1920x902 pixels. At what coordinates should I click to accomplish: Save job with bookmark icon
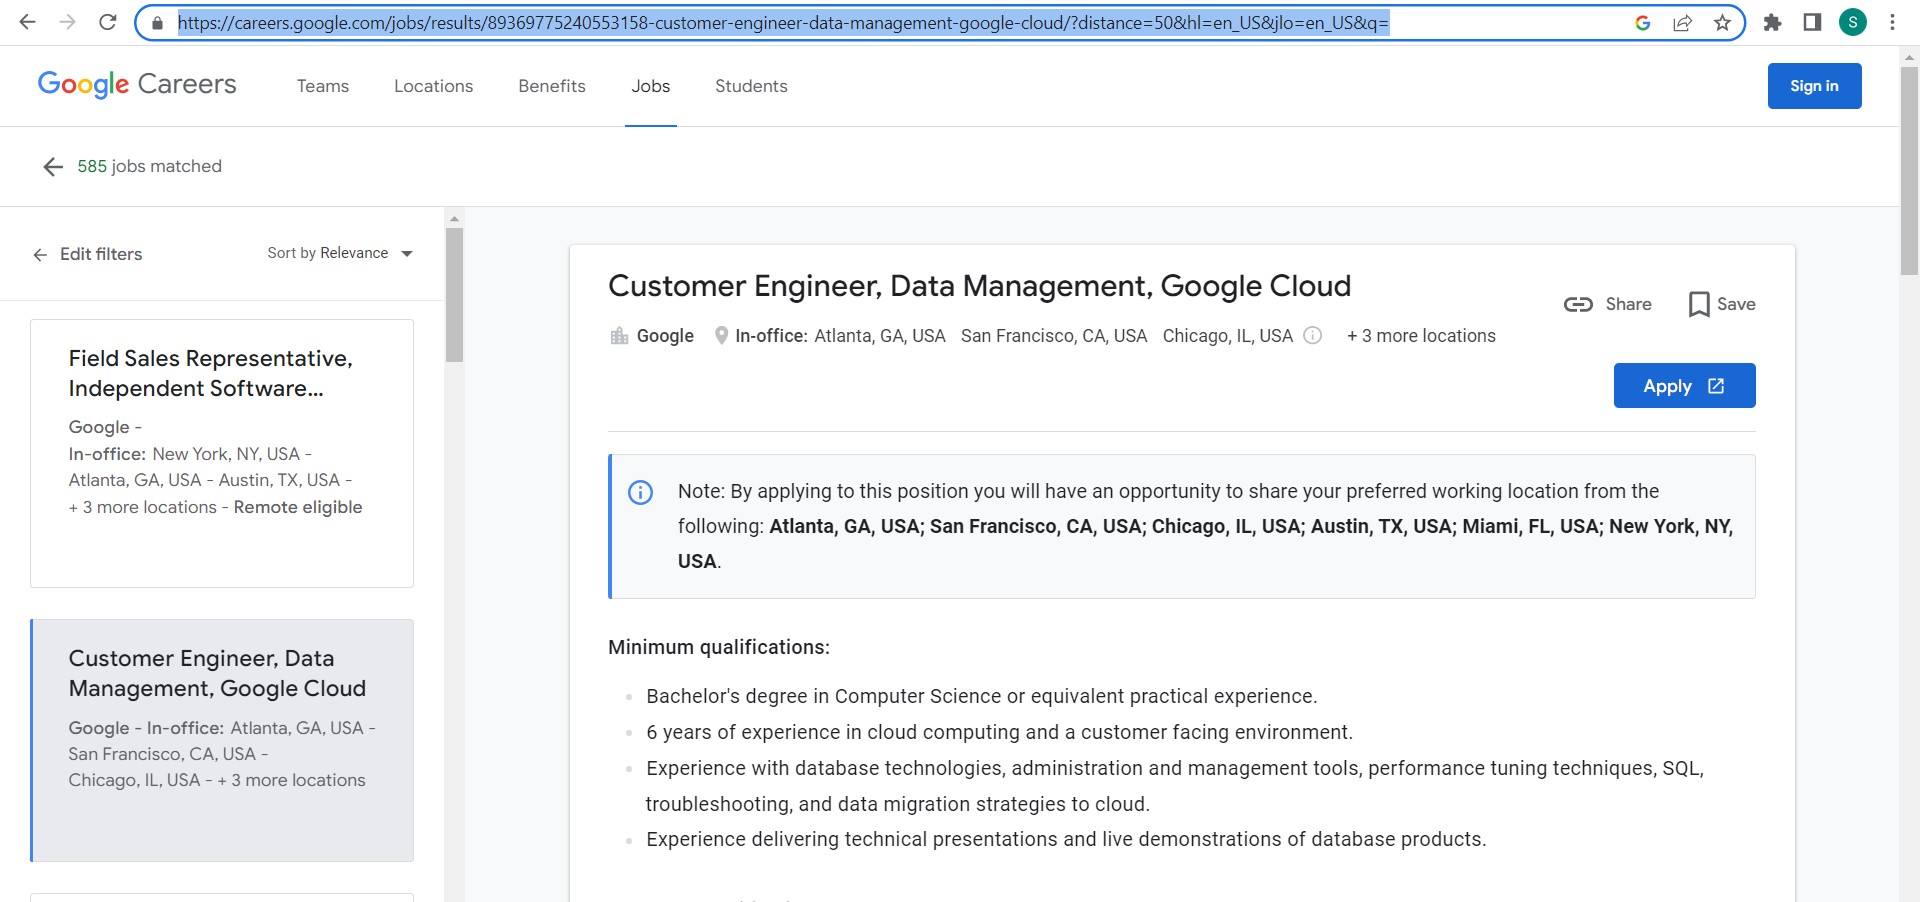tap(1721, 304)
